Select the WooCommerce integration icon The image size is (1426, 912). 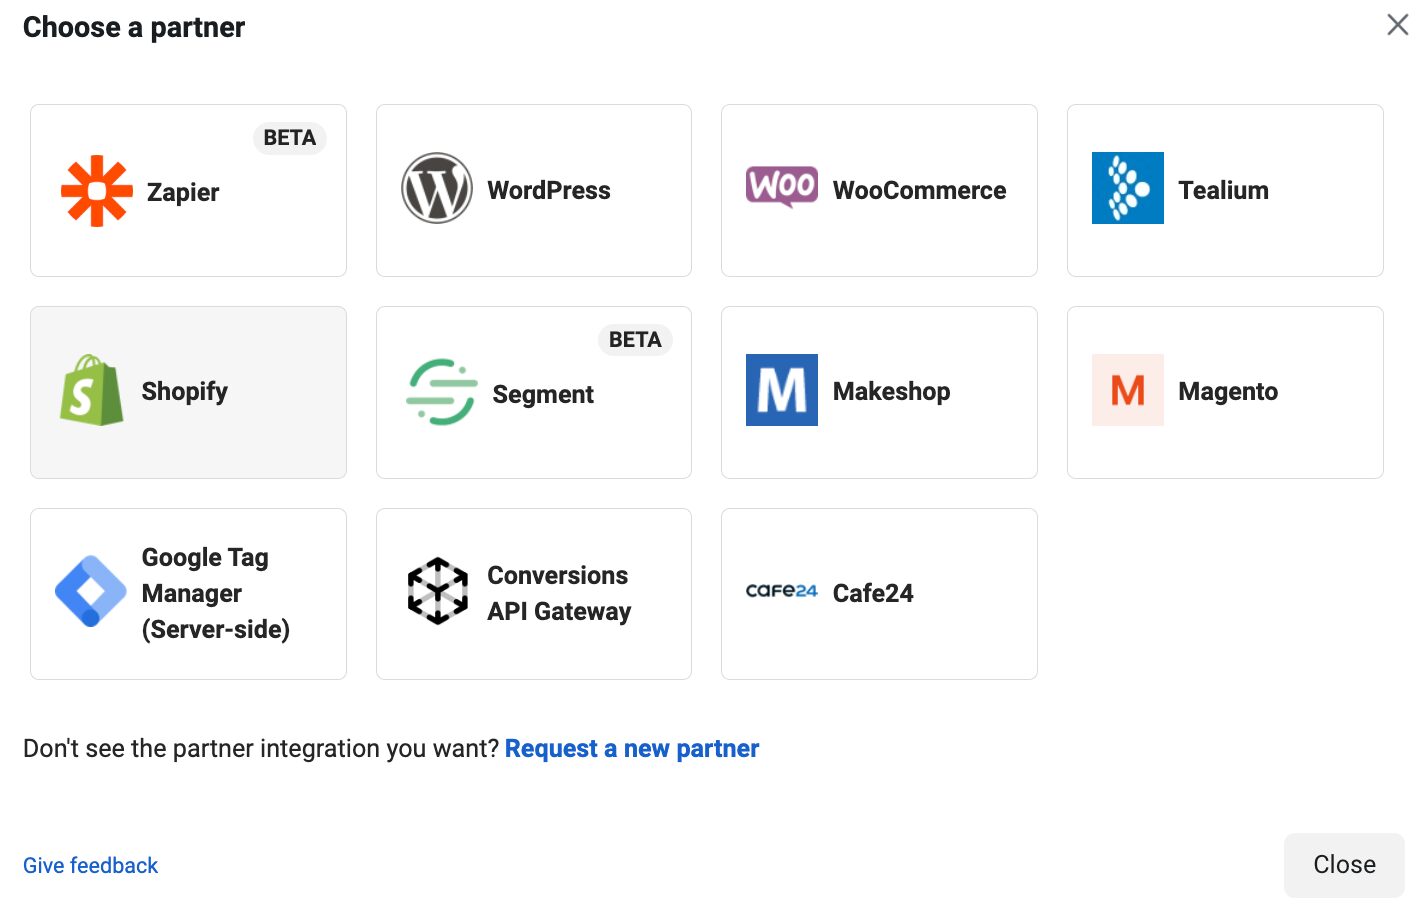(x=781, y=186)
